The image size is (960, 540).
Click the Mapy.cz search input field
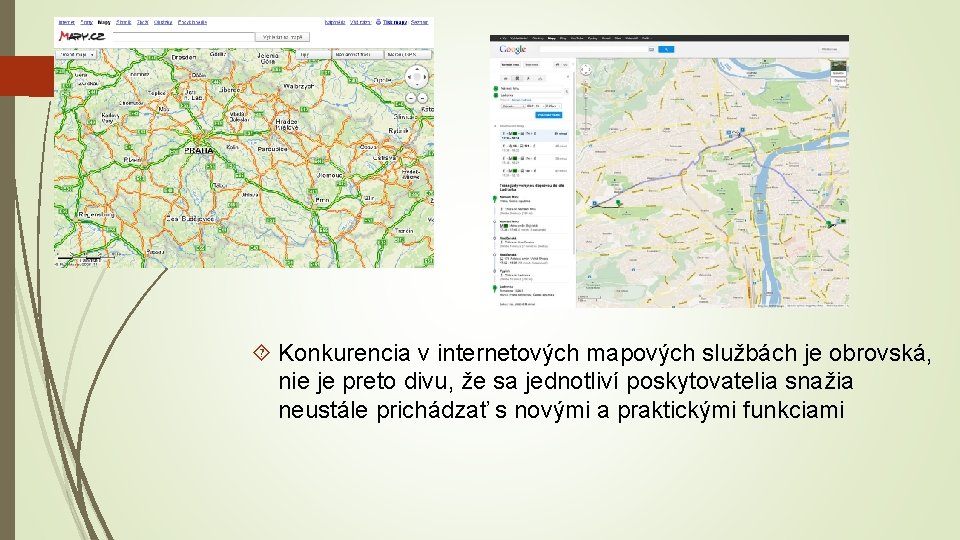click(x=183, y=37)
